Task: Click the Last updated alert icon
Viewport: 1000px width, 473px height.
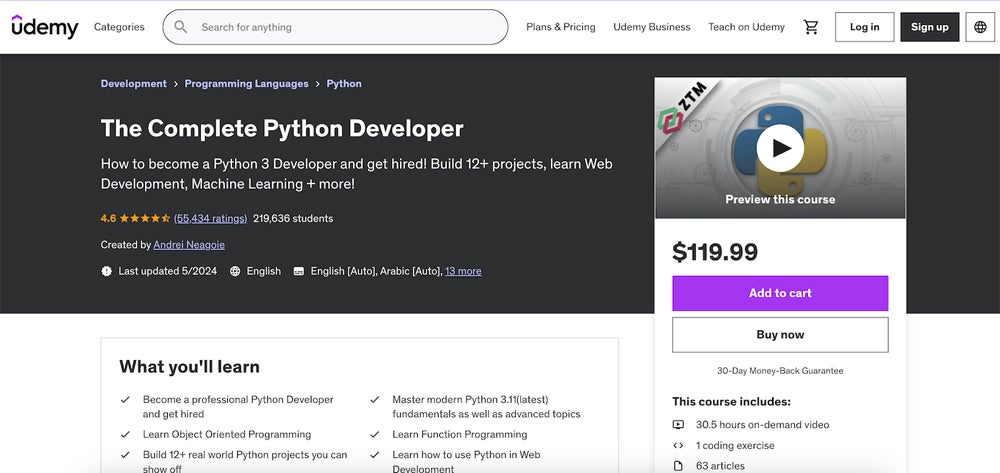Action: 107,271
